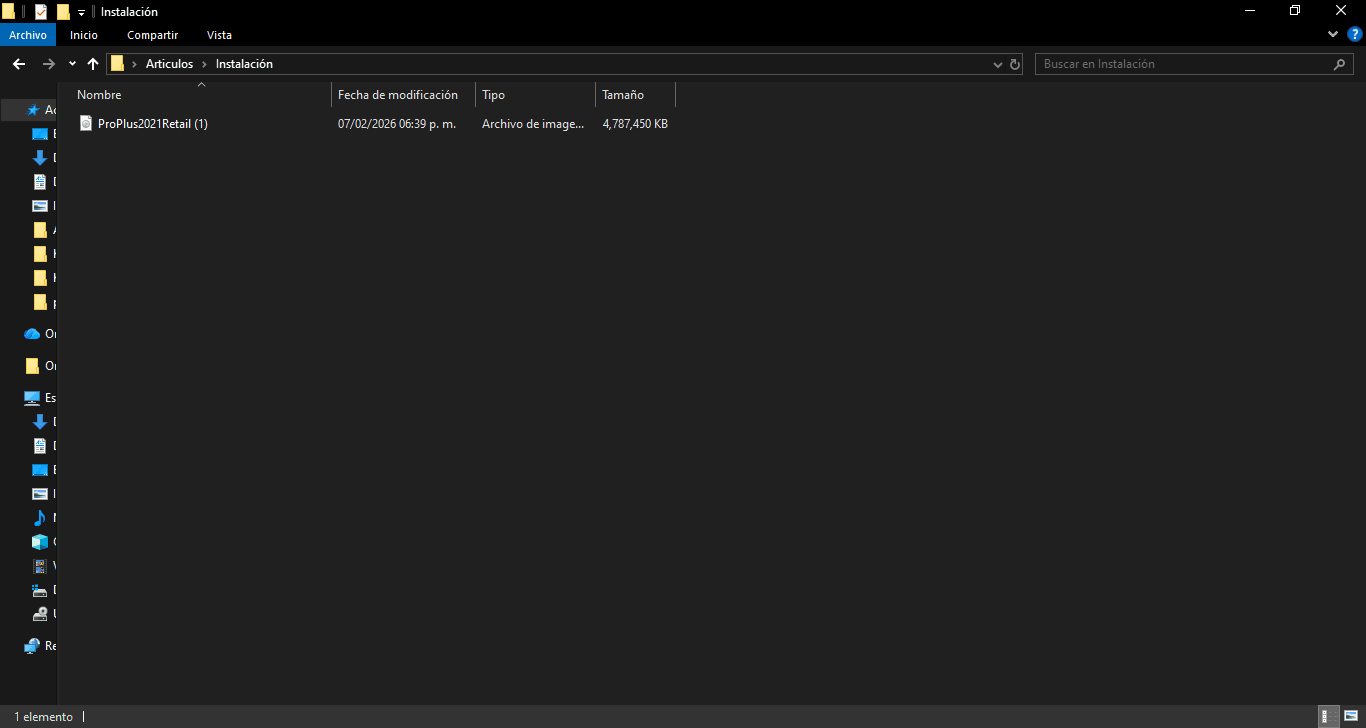Expand the breadcrumb chevron before Articulos
Image resolution: width=1366 pixels, height=728 pixels.
pos(134,64)
